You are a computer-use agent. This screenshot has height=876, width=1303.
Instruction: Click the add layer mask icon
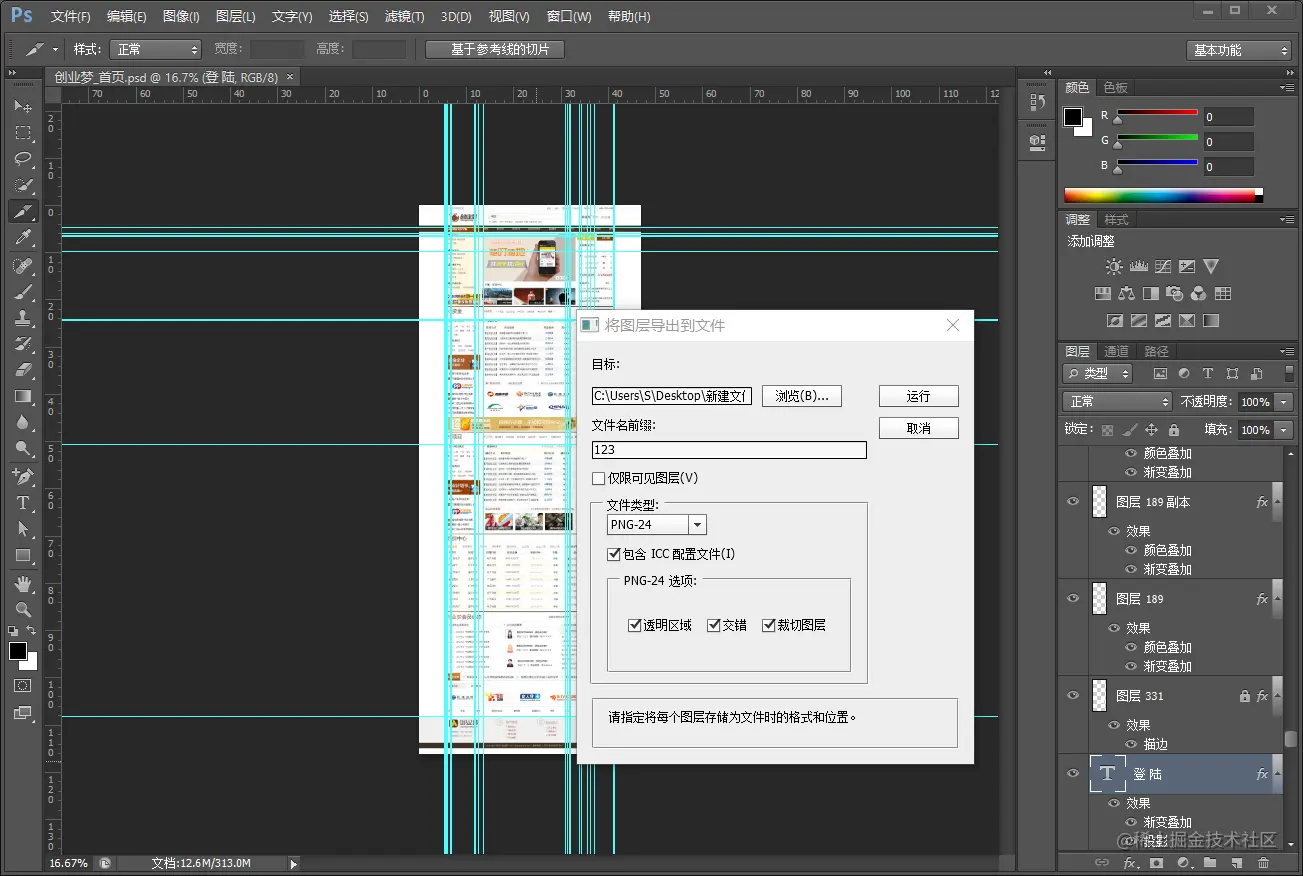coord(1156,862)
